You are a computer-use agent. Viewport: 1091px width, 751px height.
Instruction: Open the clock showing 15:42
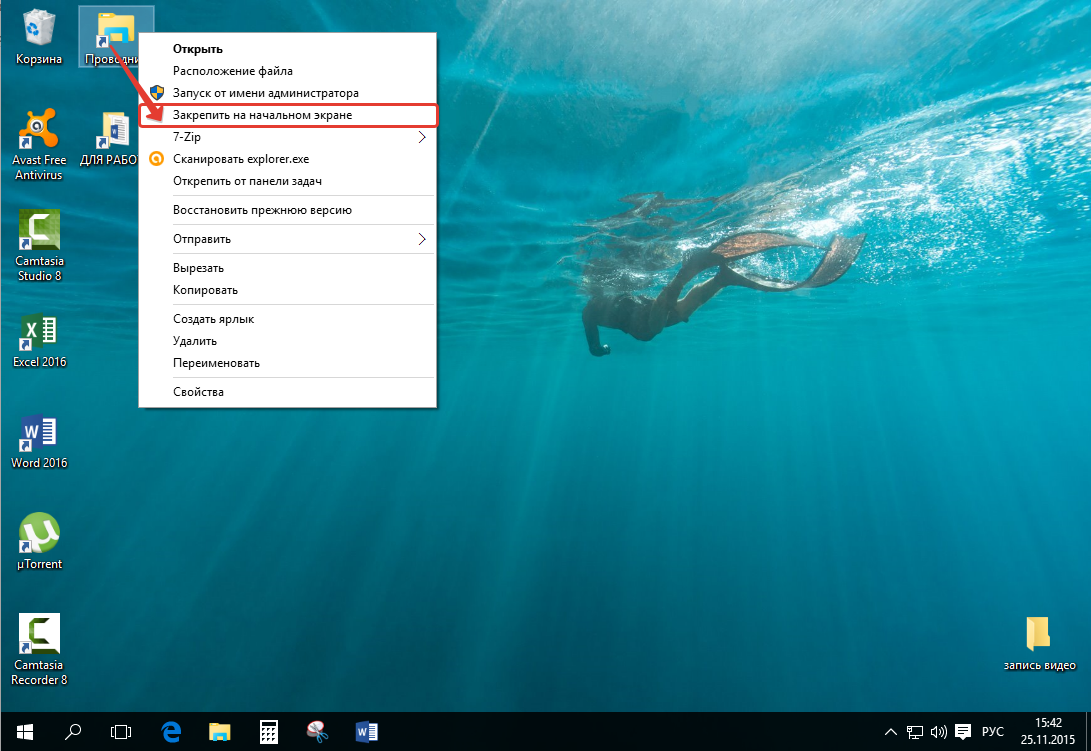click(x=1048, y=731)
